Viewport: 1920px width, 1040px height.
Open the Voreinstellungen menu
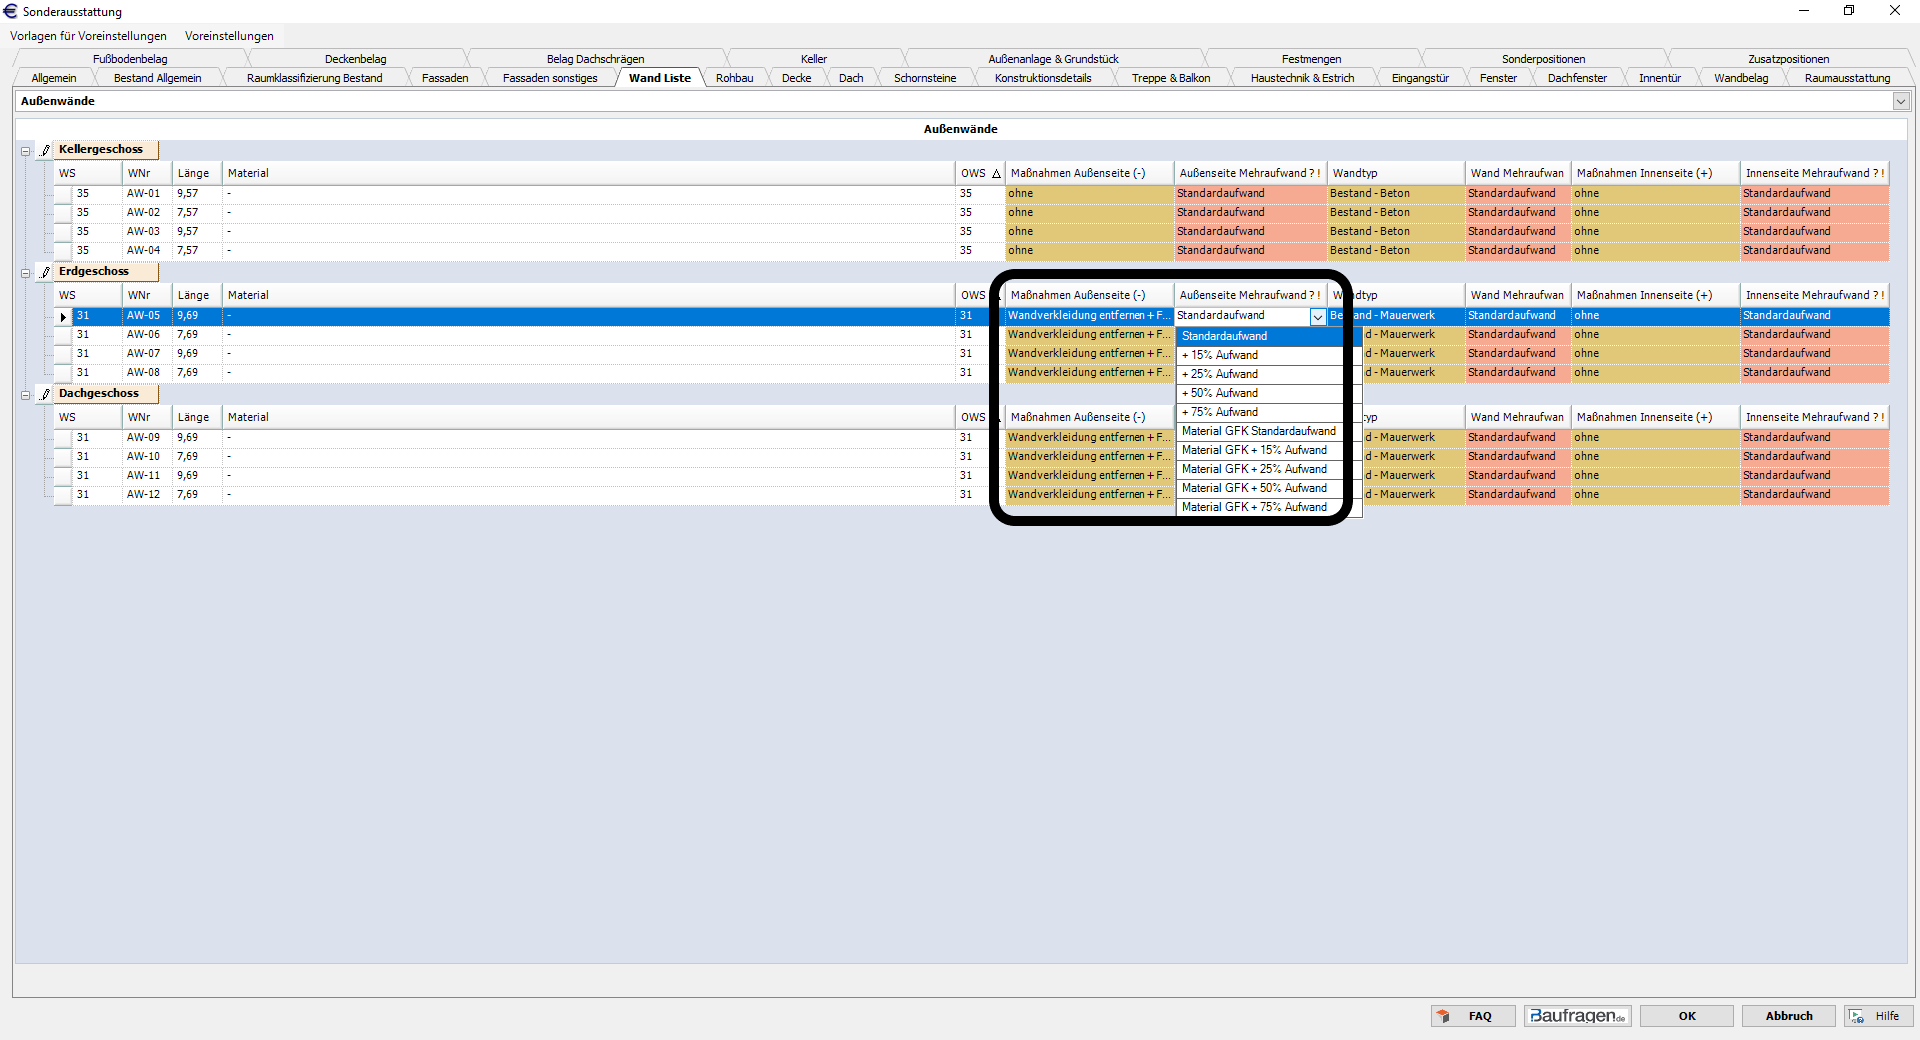[229, 36]
